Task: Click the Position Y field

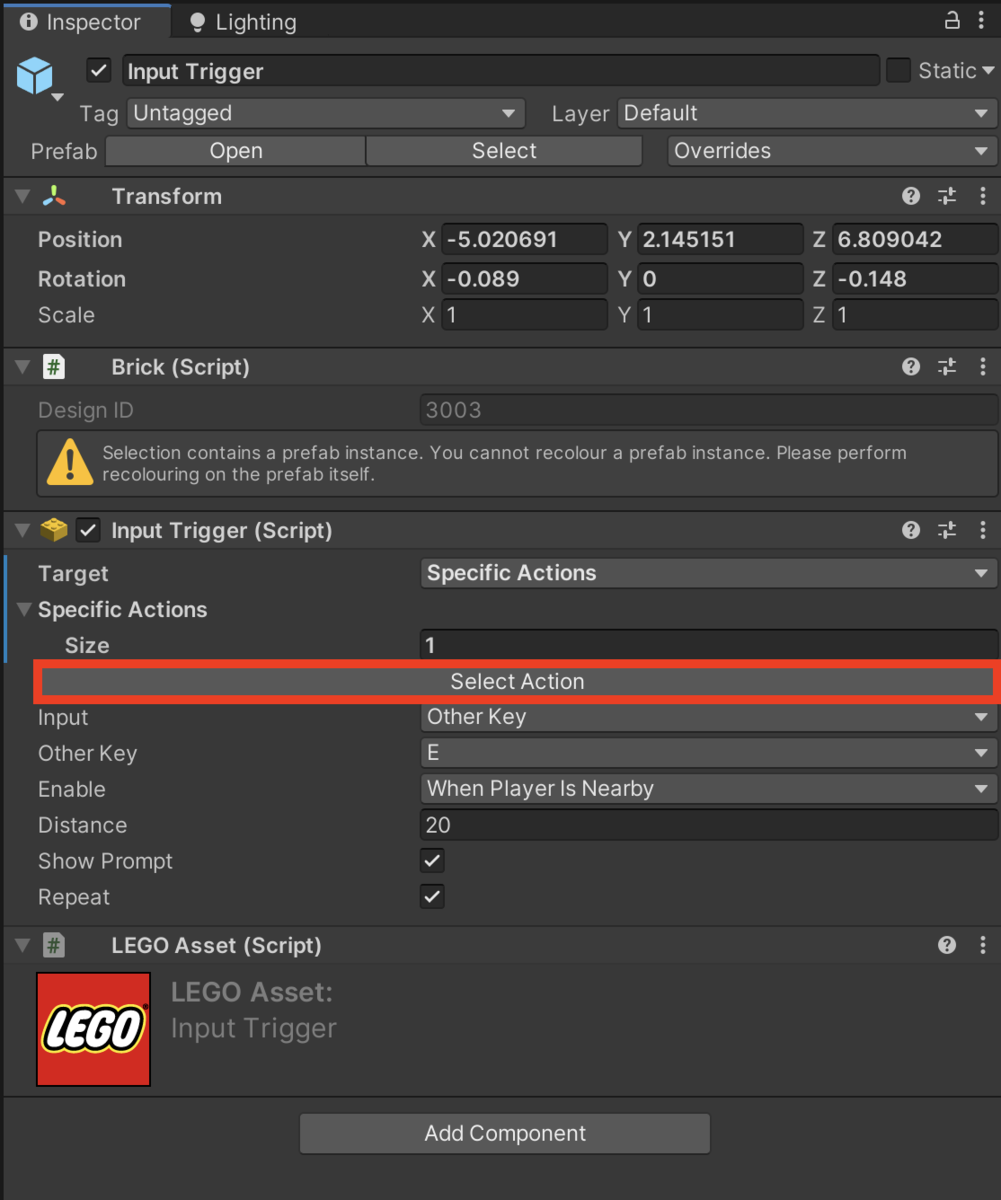Action: (720, 239)
